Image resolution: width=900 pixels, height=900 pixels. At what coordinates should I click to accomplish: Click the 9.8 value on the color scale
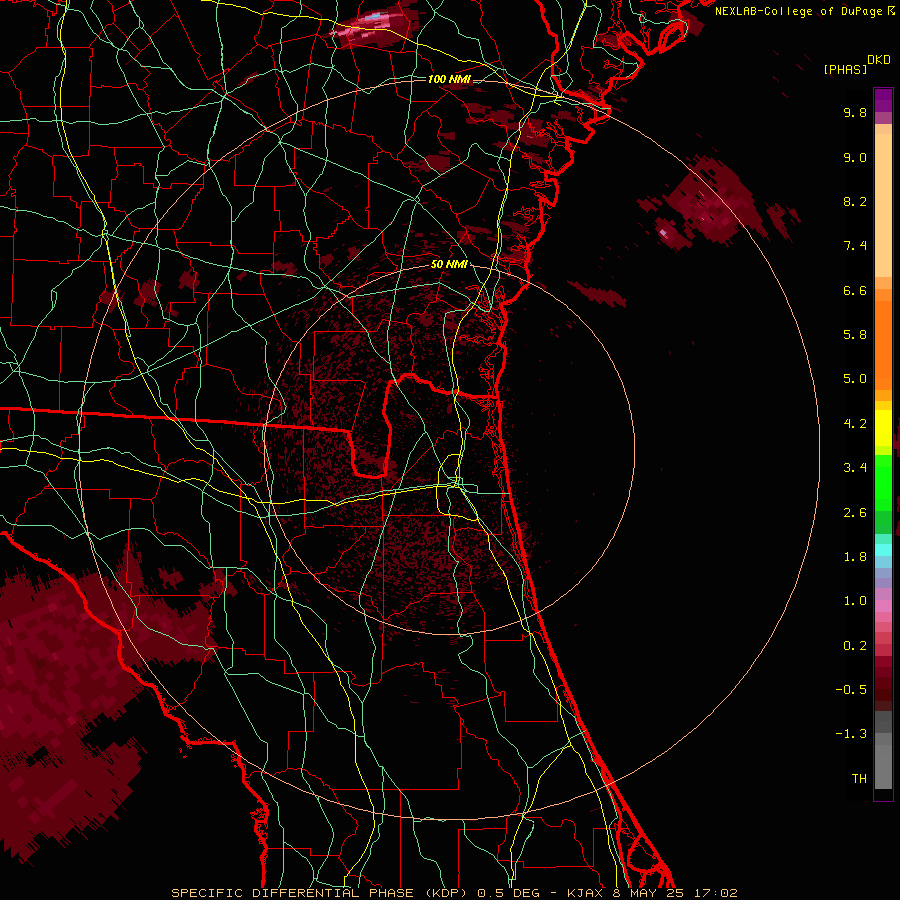click(x=855, y=112)
